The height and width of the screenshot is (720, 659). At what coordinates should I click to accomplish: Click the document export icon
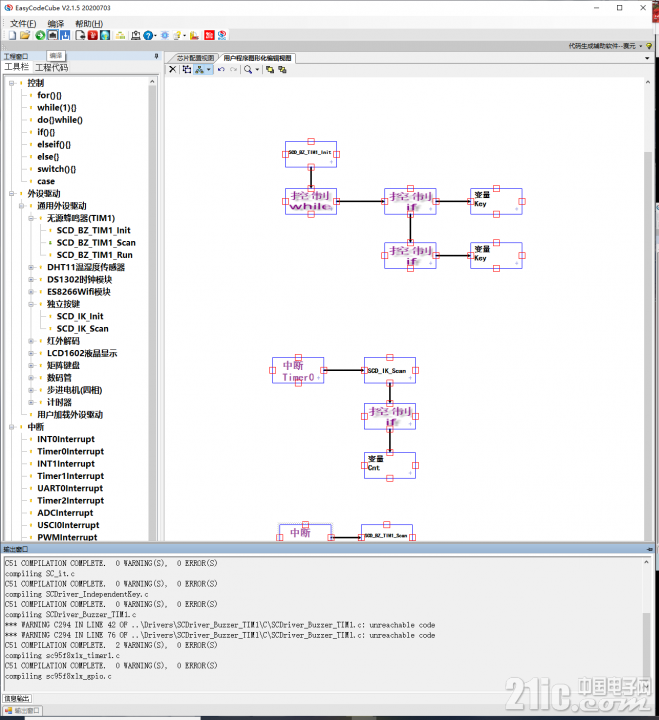point(80,35)
